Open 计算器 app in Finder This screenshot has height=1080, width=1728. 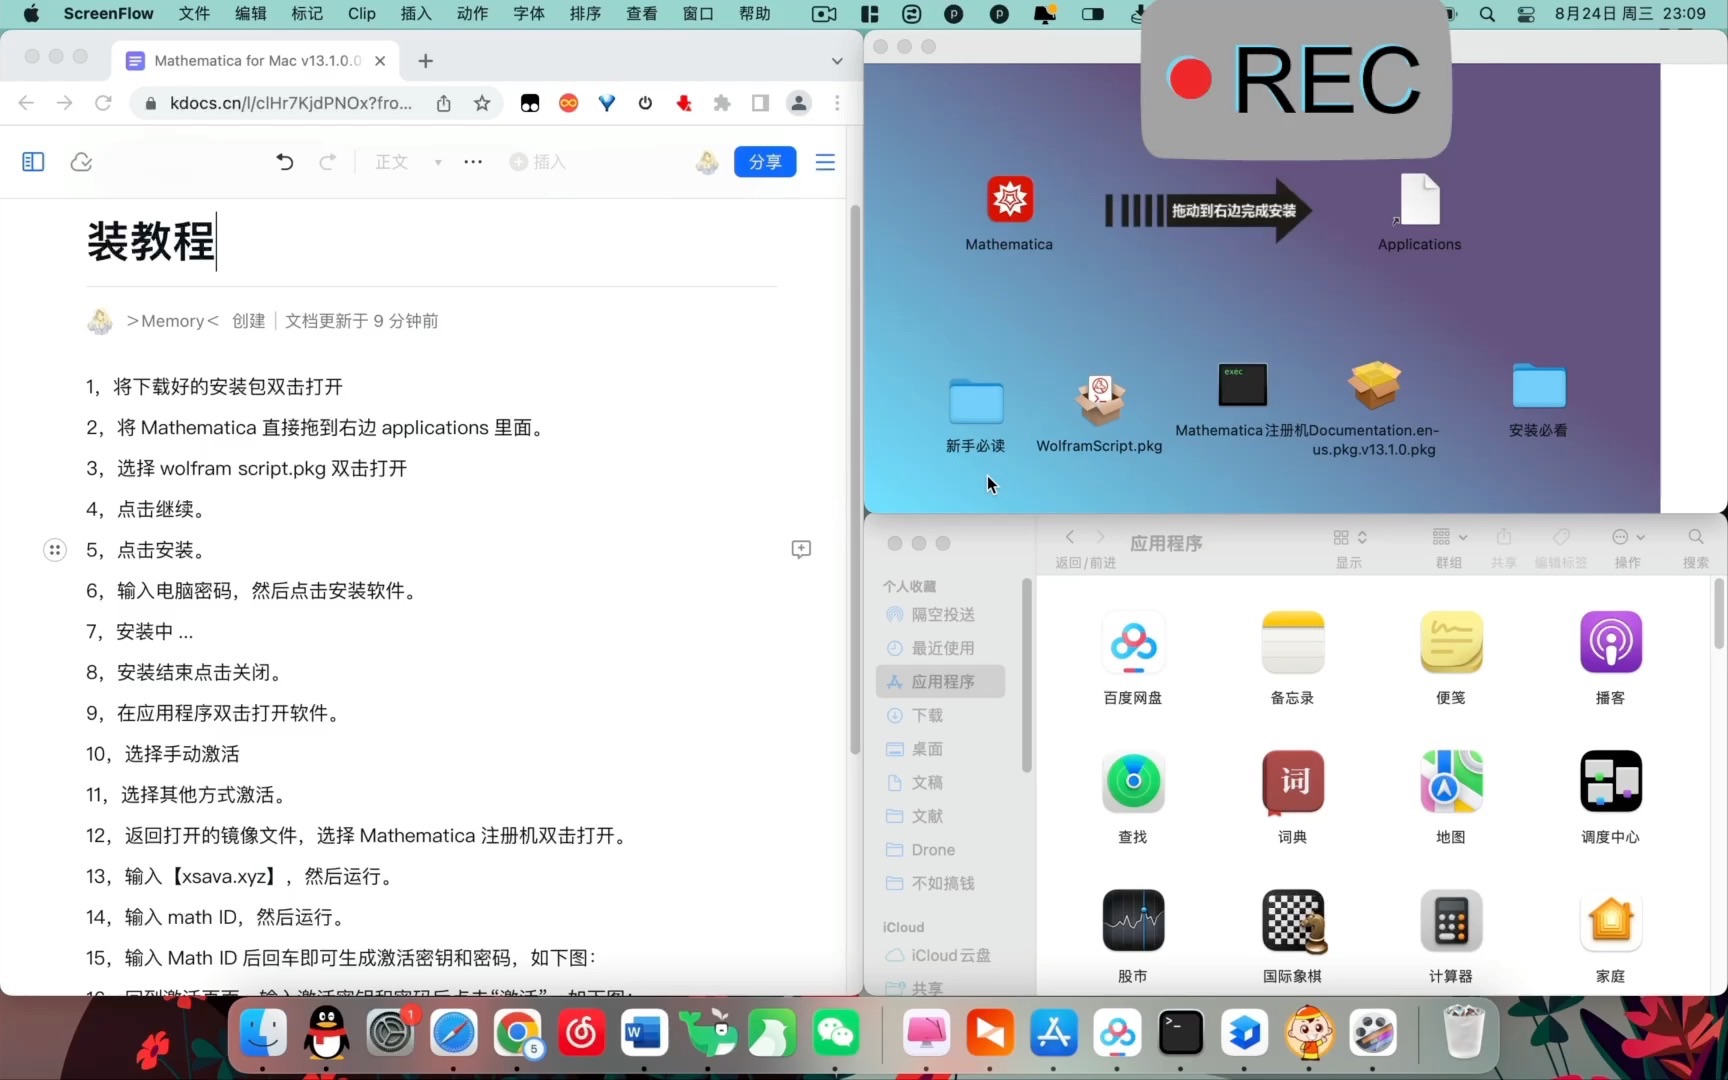point(1451,921)
